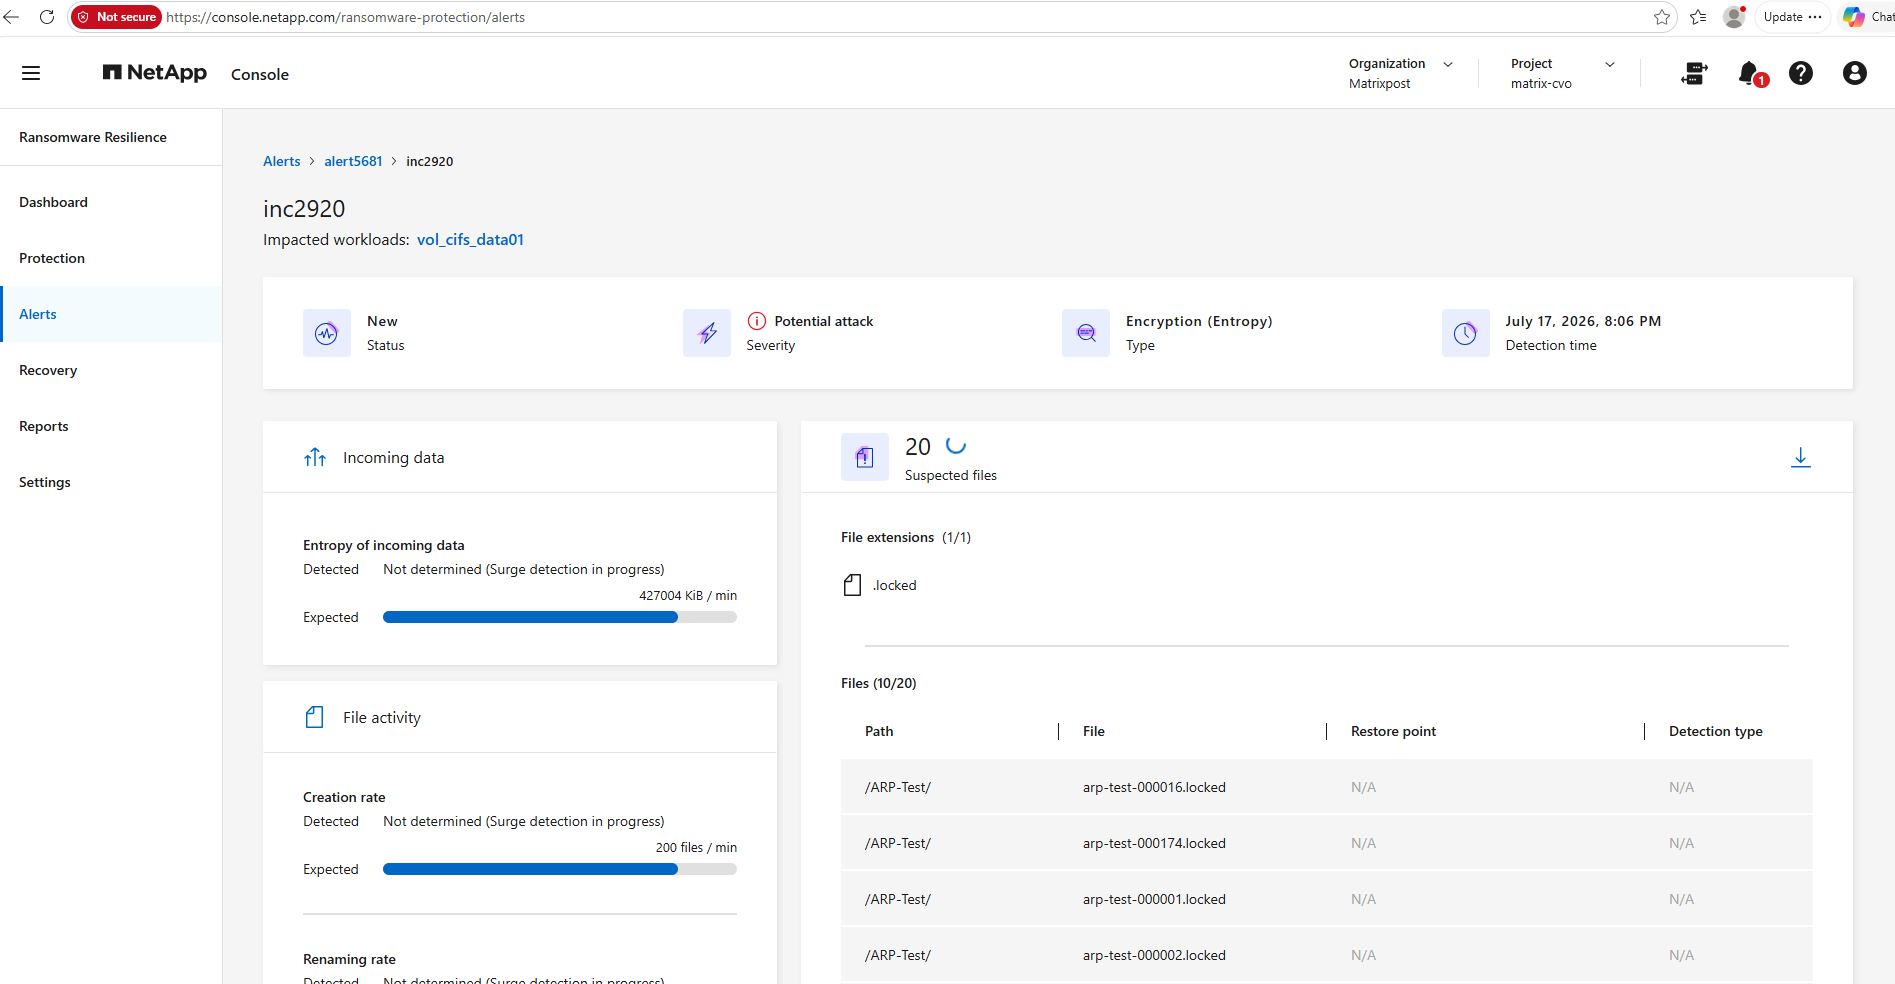Open the Reports page
Viewport: 1895px width, 984px height.
click(44, 426)
